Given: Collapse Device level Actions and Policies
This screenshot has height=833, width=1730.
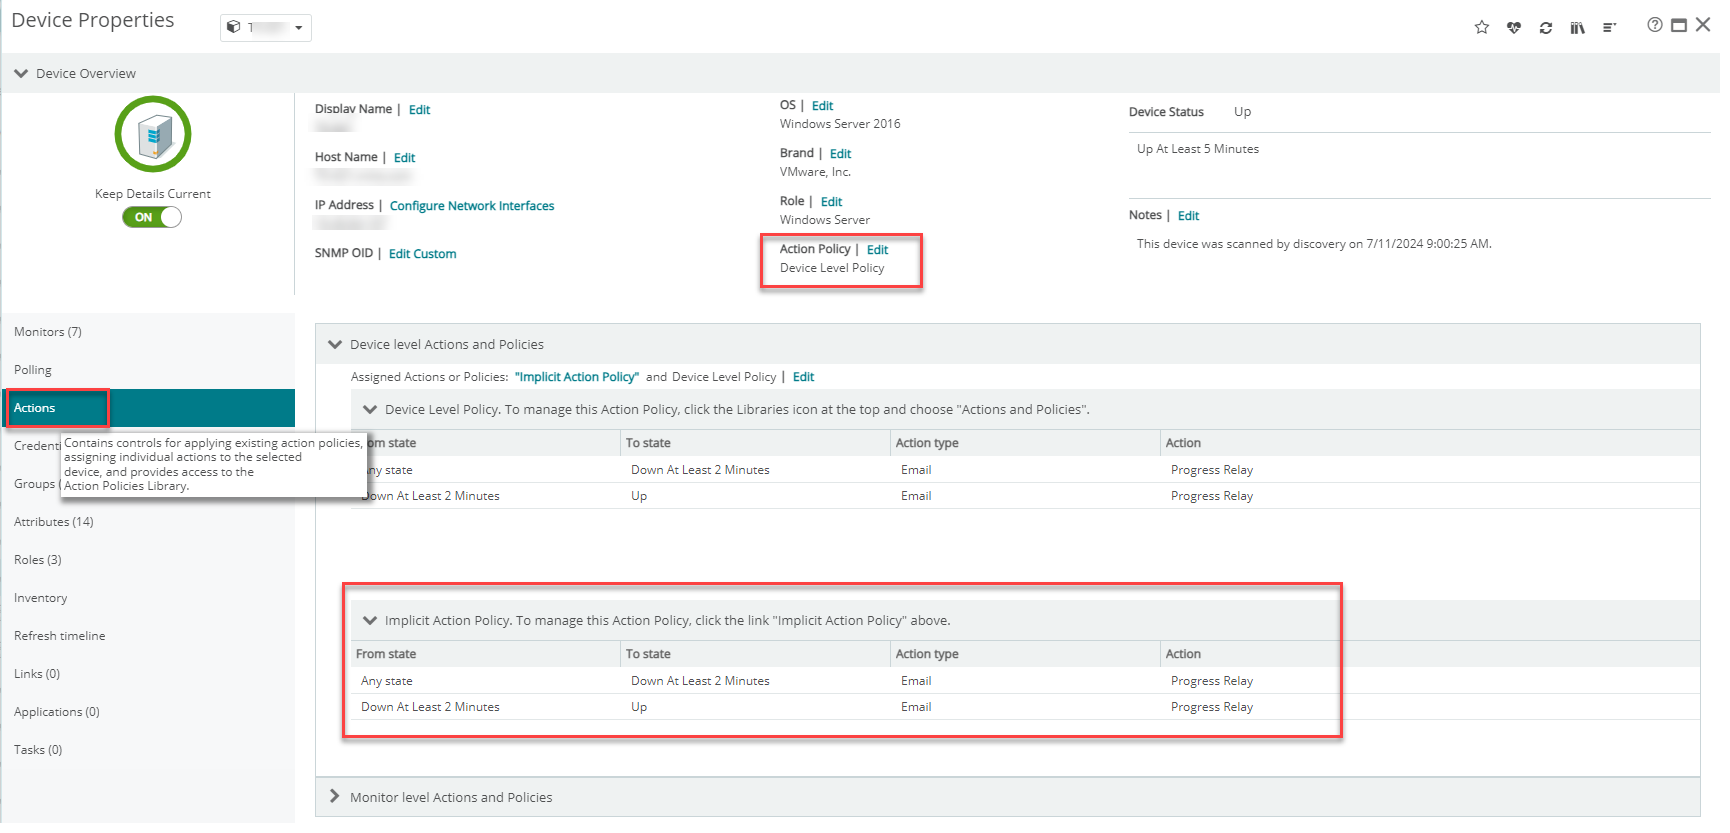Looking at the screenshot, I should [x=335, y=344].
